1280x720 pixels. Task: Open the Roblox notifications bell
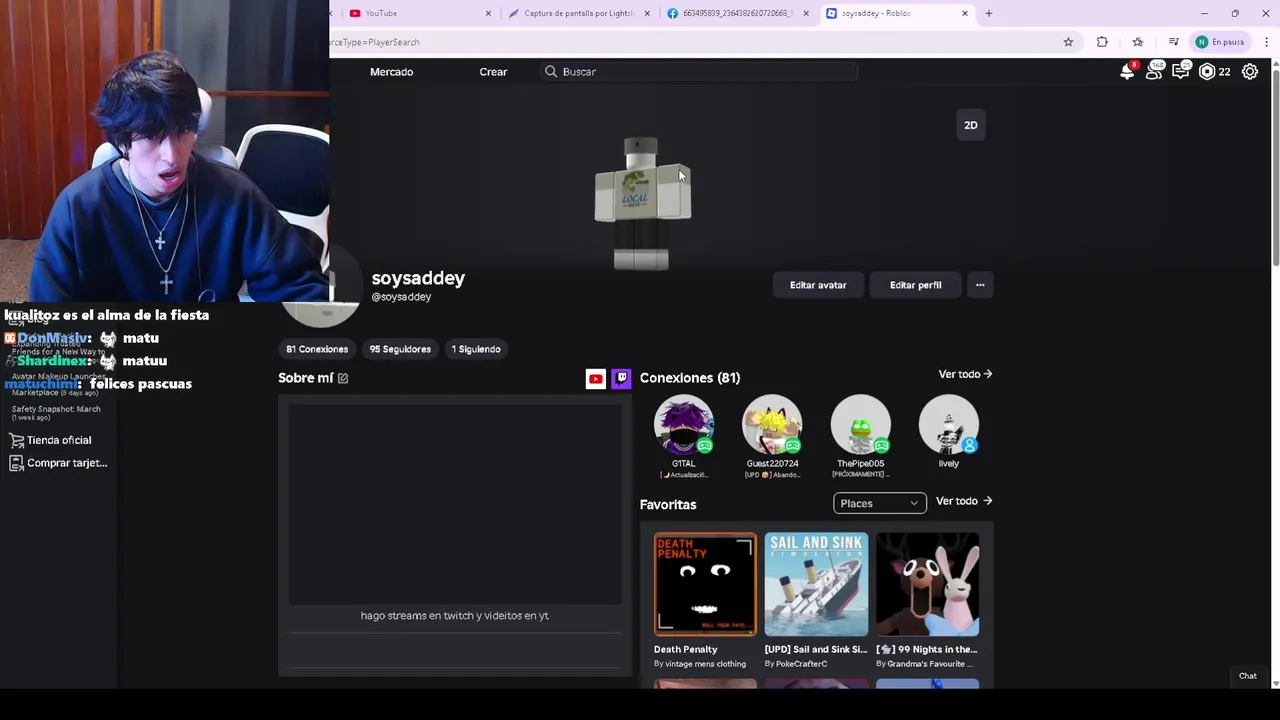[x=1127, y=72]
